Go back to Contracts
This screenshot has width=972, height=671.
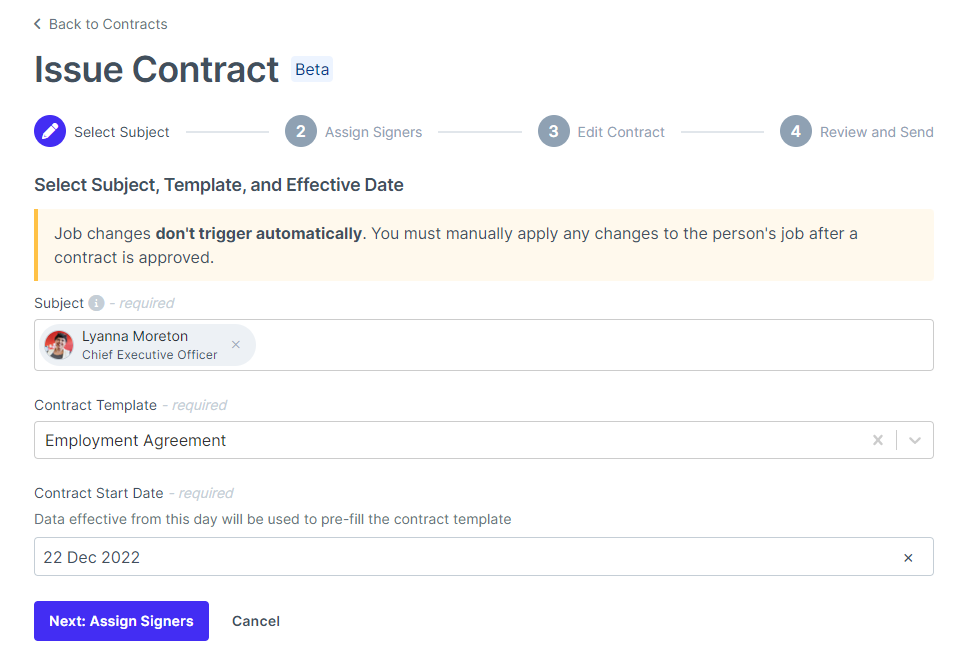pyautogui.click(x=108, y=23)
